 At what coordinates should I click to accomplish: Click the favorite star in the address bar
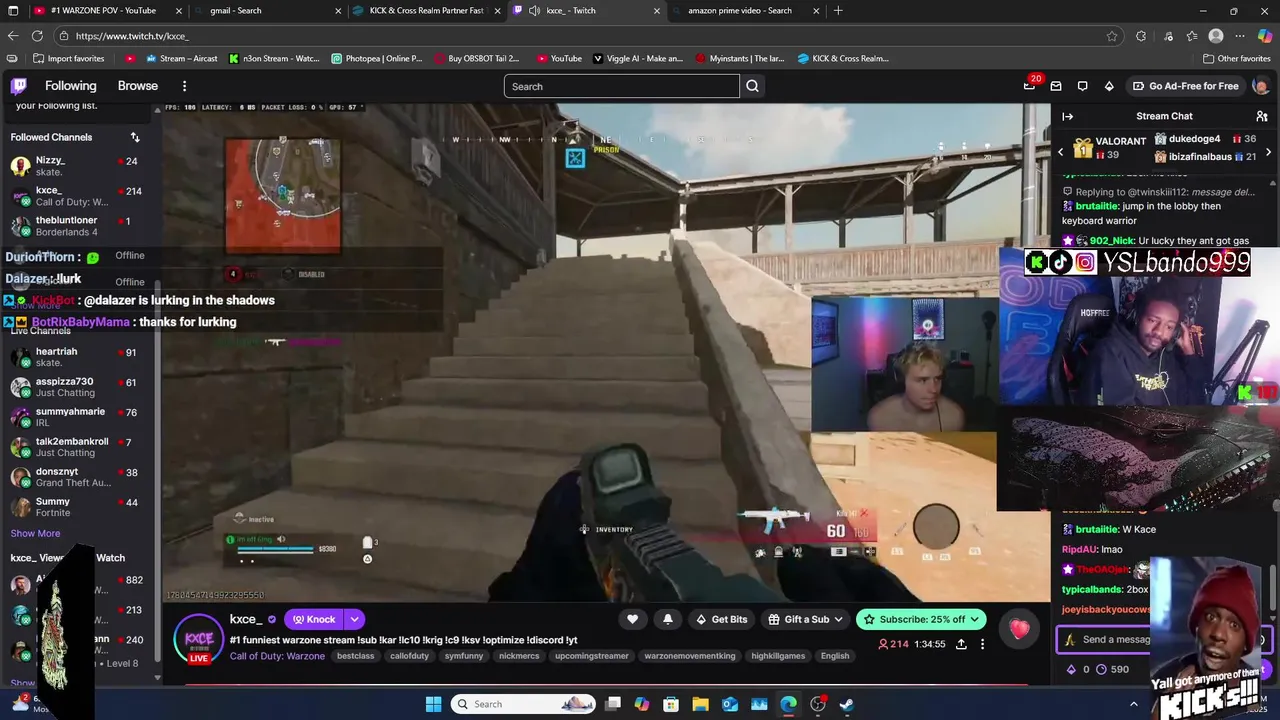click(1112, 36)
